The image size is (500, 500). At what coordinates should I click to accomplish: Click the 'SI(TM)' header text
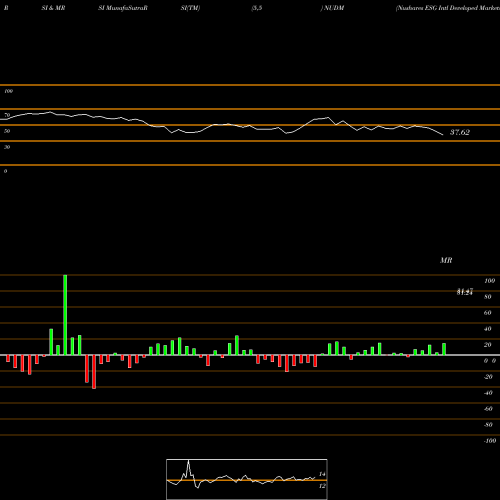pos(190,8)
